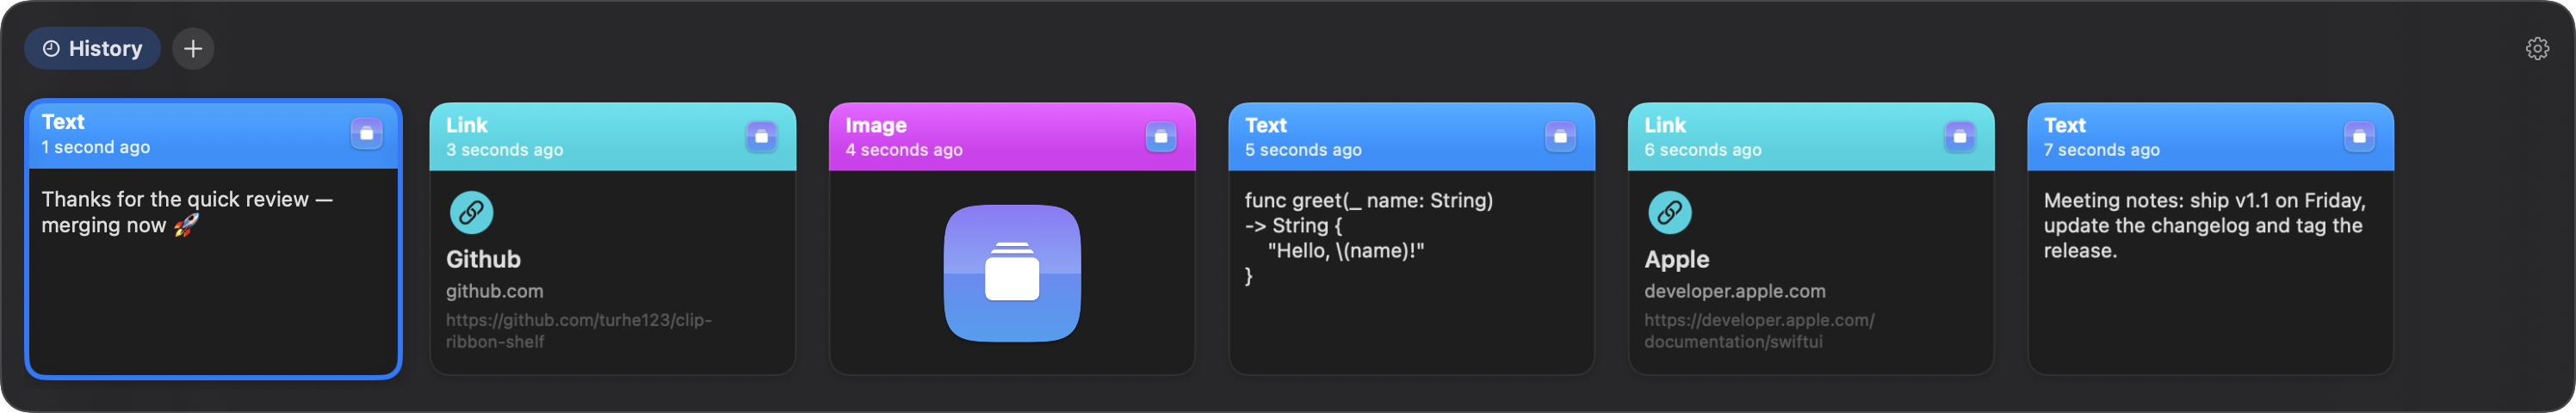Click the 'Text' label above '7 seconds ago'
Image resolution: width=2576 pixels, height=413 pixels.
(2065, 125)
